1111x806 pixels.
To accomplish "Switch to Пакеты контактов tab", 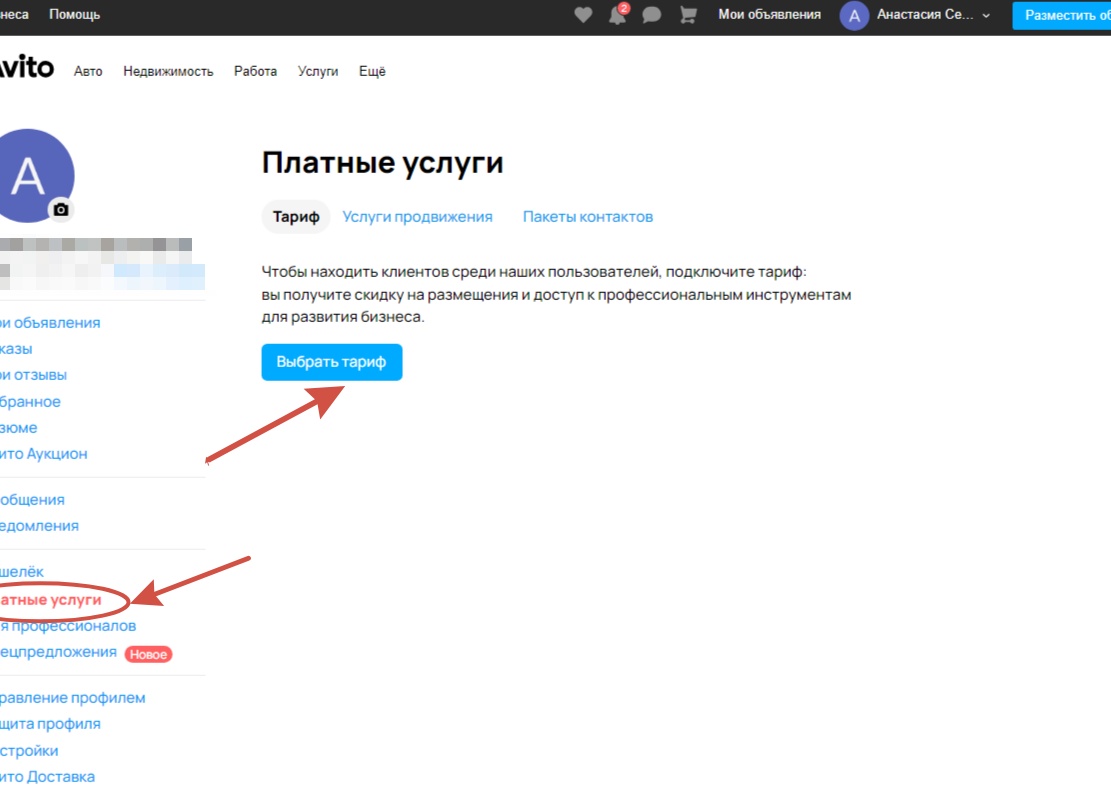I will pyautogui.click(x=588, y=217).
